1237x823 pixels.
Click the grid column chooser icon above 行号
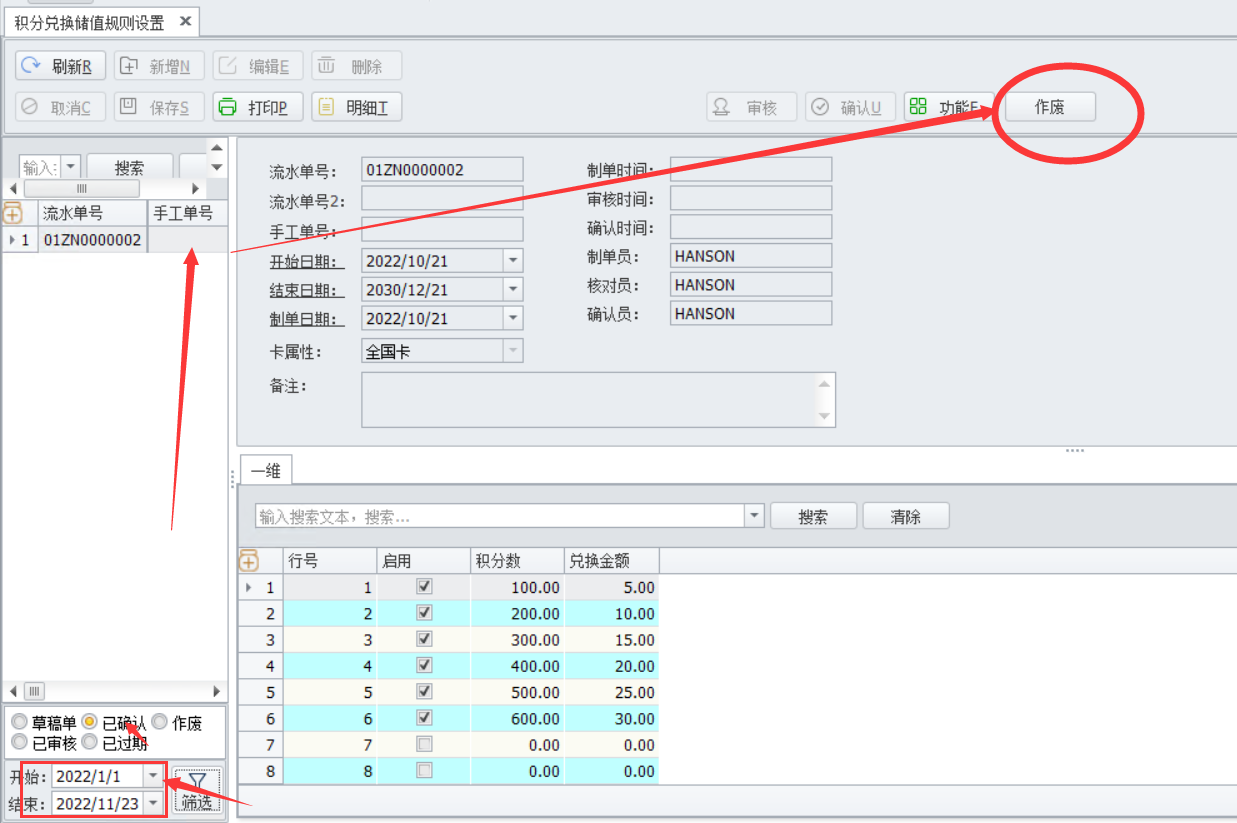click(x=248, y=561)
